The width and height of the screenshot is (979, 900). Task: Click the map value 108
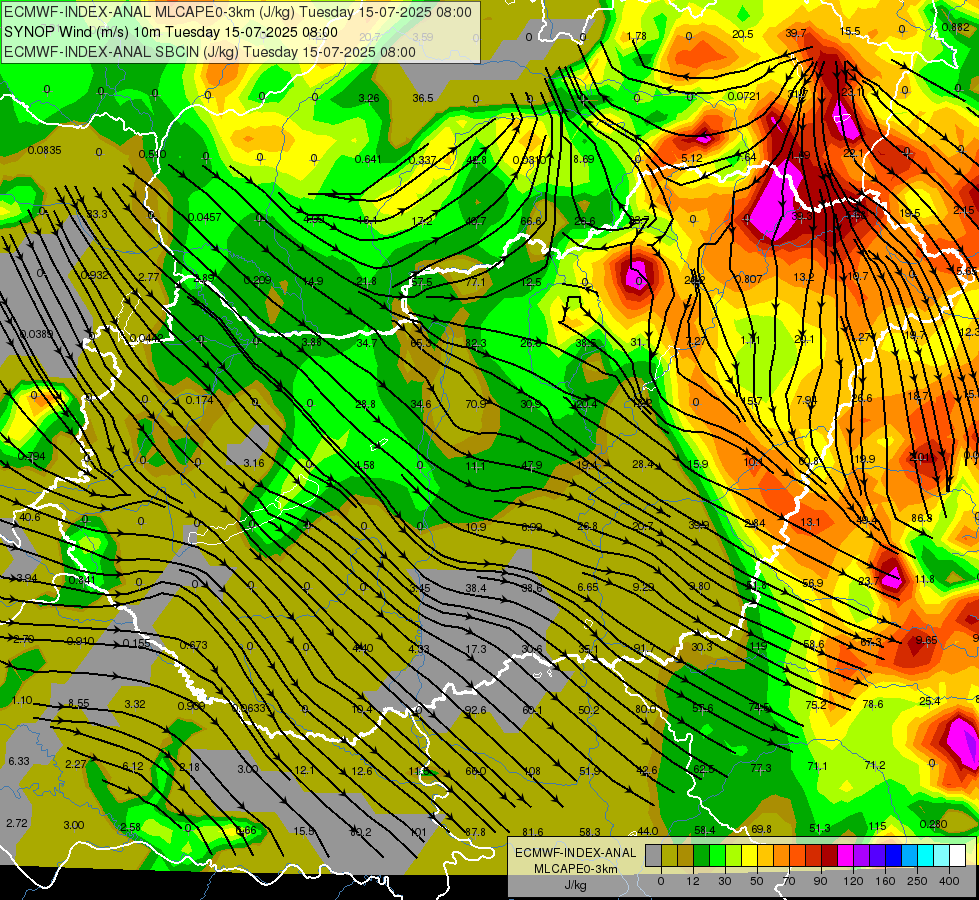[x=532, y=771]
